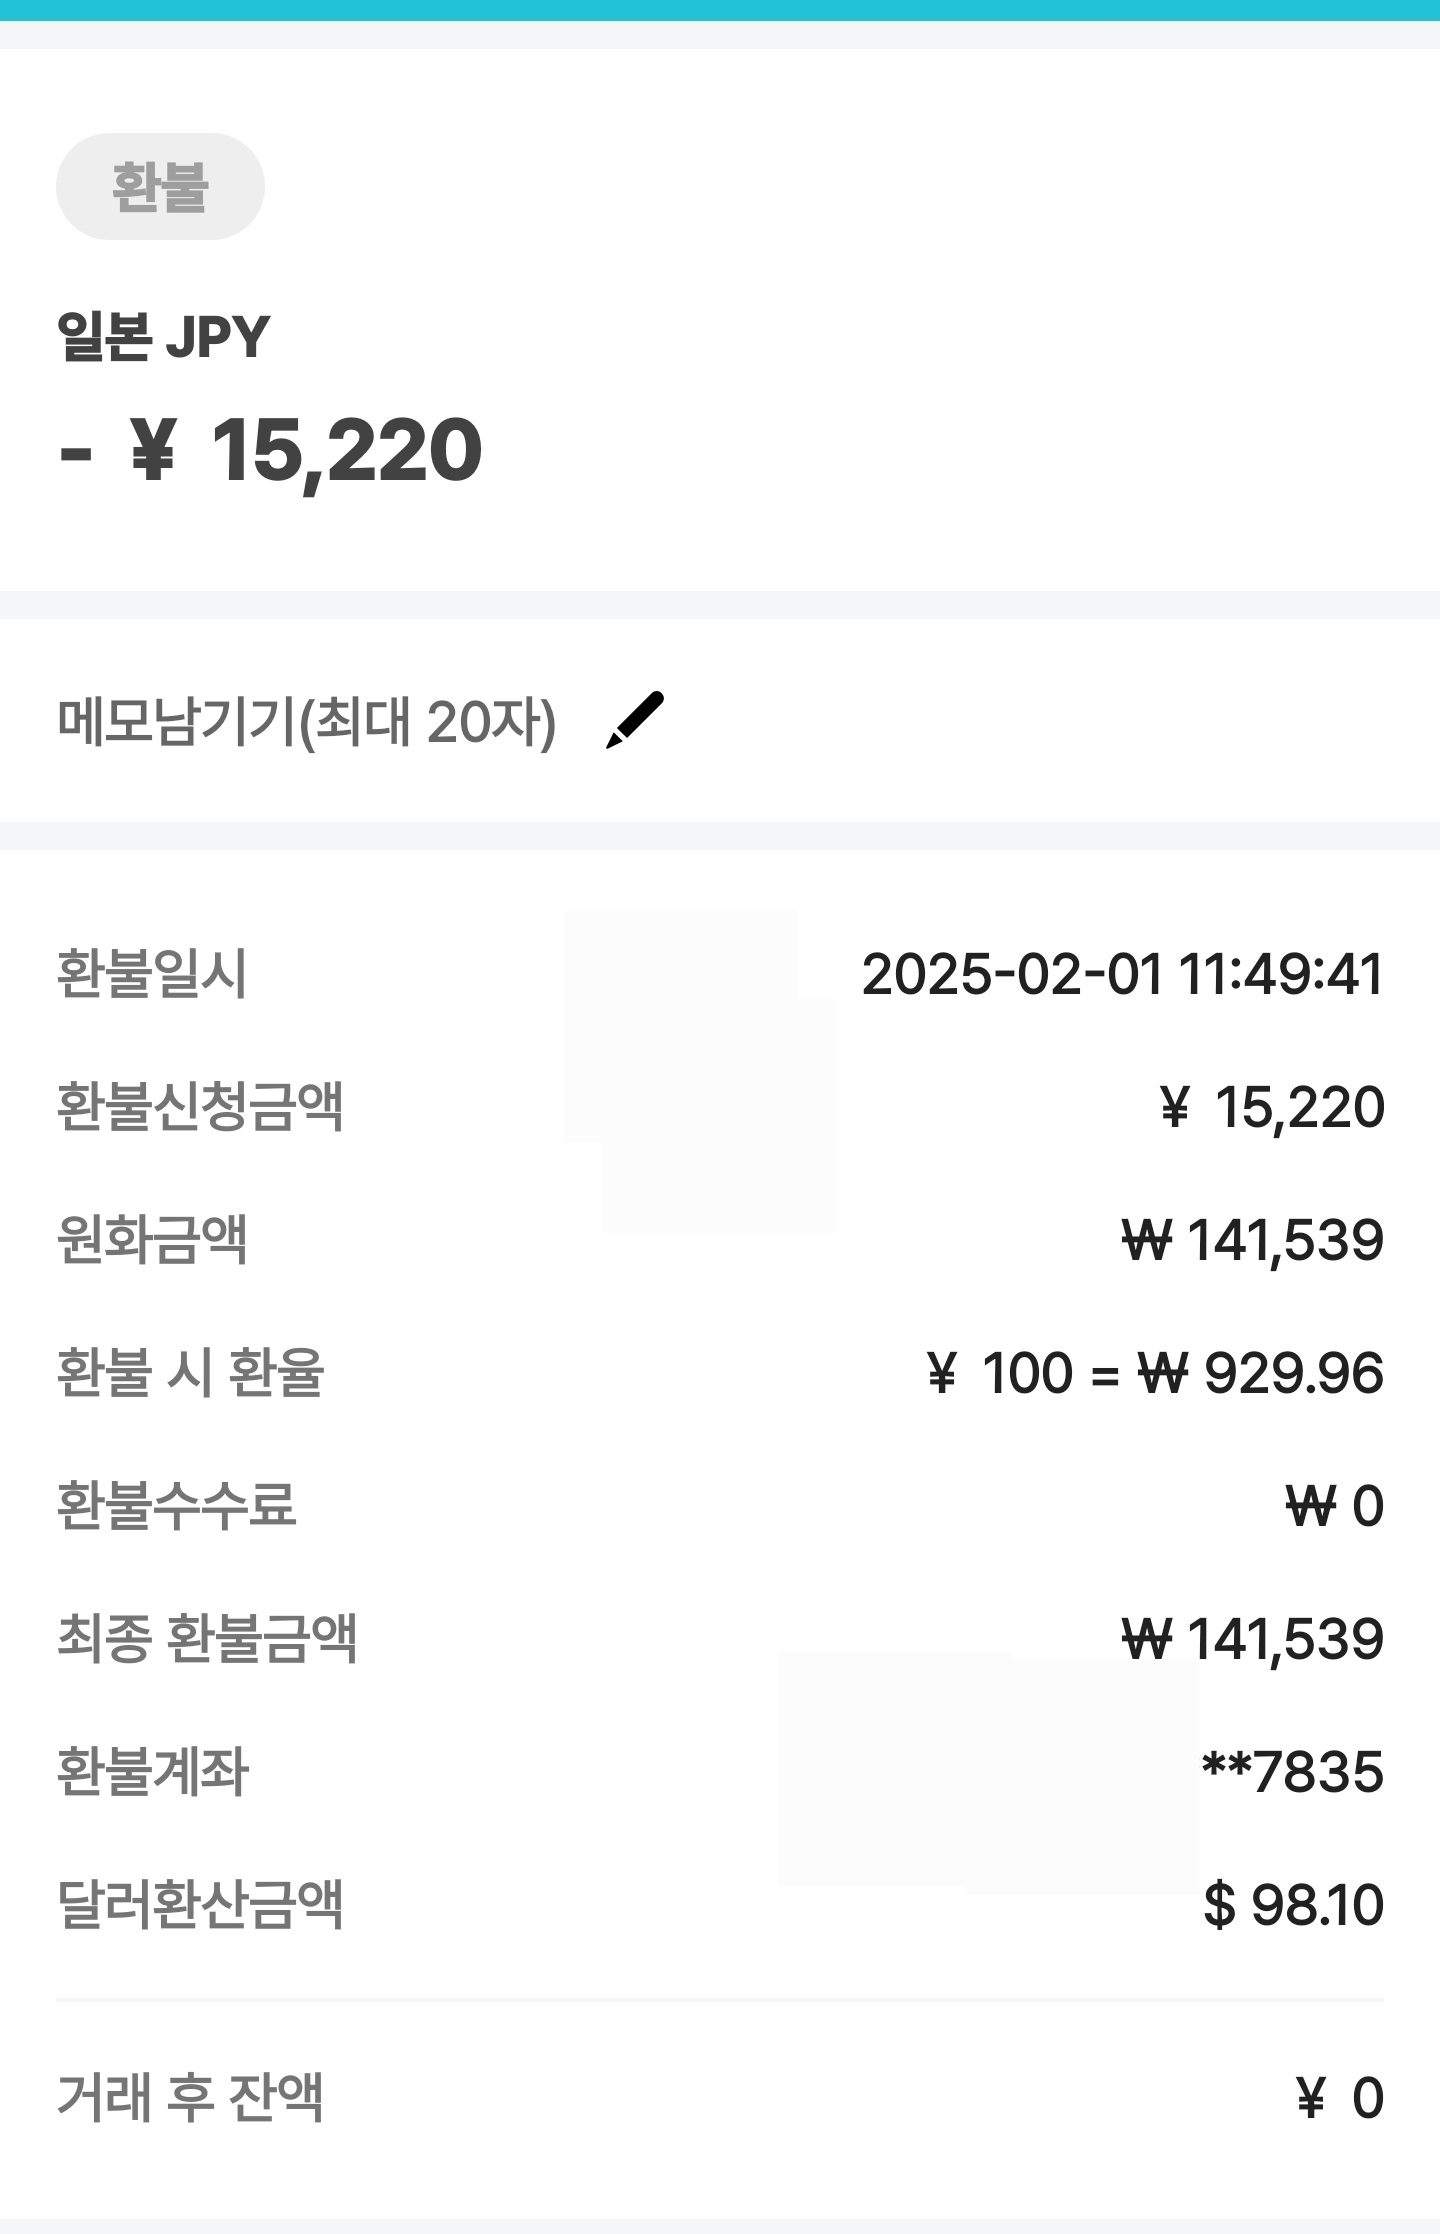Screen dimensions: 1440x2234
Task: Tap the 환불수수료 value ₩ 0
Action: [x=1334, y=1507]
